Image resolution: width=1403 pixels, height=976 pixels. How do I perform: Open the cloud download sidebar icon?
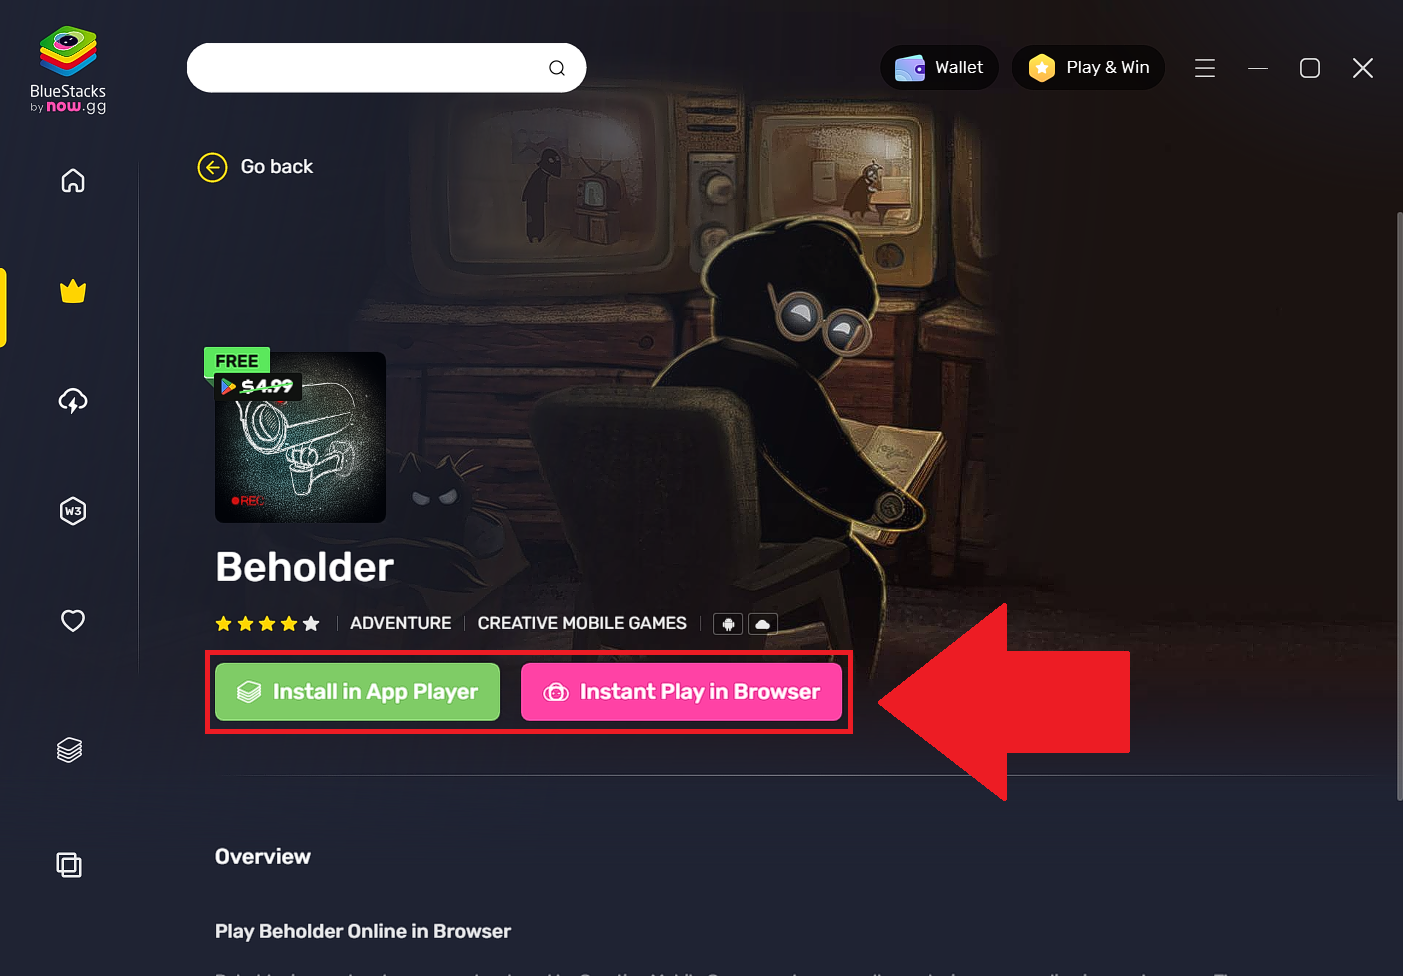pyautogui.click(x=73, y=401)
